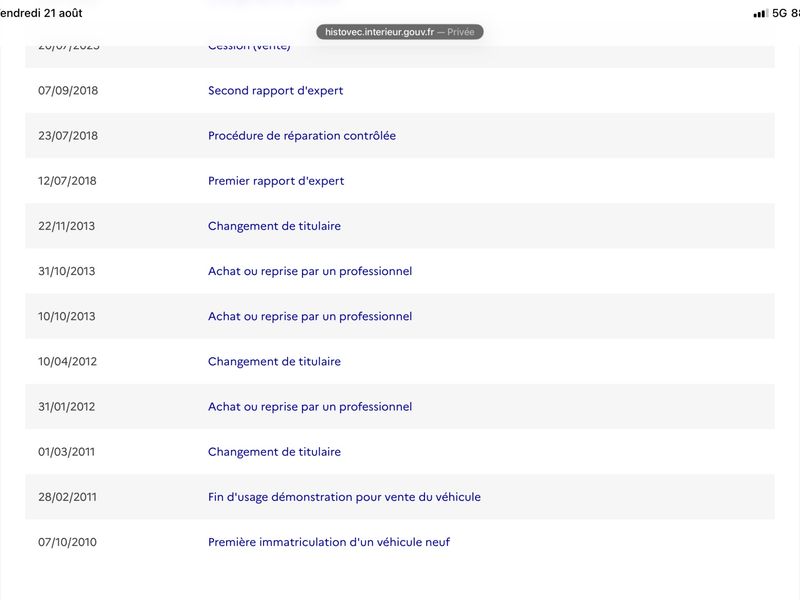Open 'Procédure de réparation contrôlée' entry
The width and height of the screenshot is (800, 600).
coord(302,136)
